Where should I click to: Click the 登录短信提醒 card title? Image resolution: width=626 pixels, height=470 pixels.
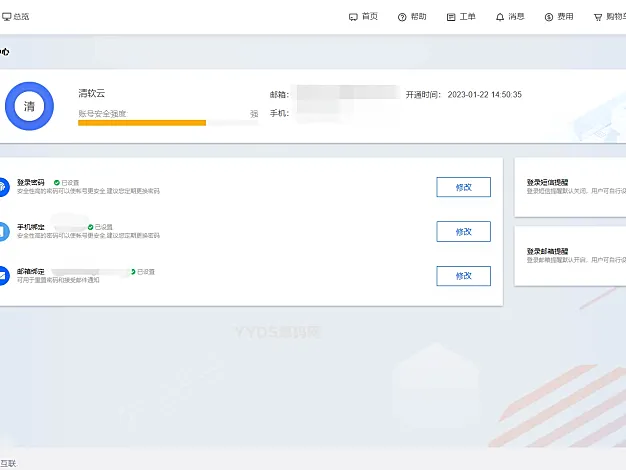coord(547,182)
